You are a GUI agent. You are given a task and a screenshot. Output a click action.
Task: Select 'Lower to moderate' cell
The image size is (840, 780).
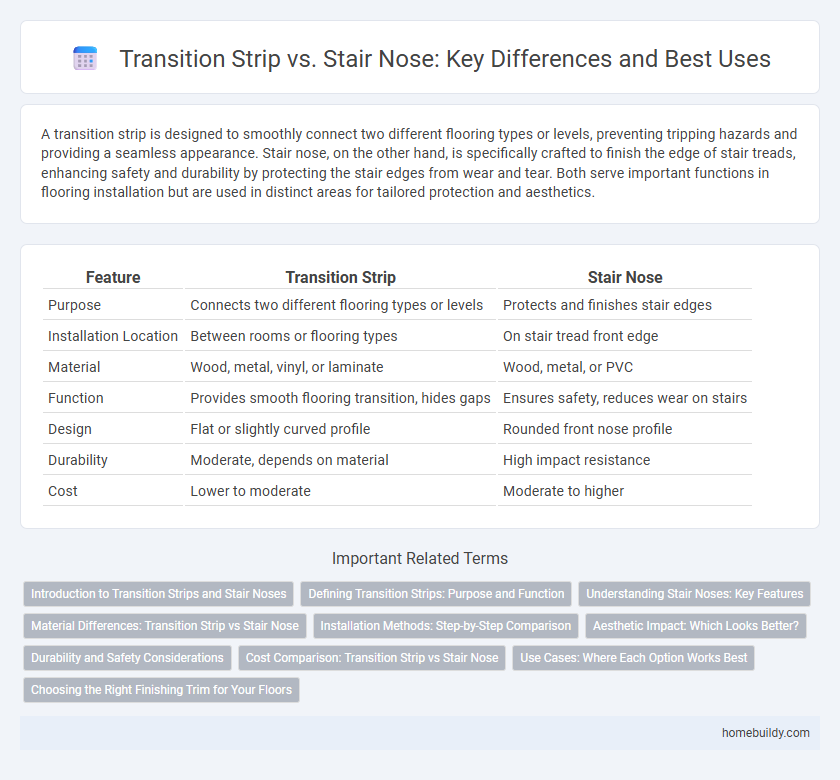tap(341, 491)
